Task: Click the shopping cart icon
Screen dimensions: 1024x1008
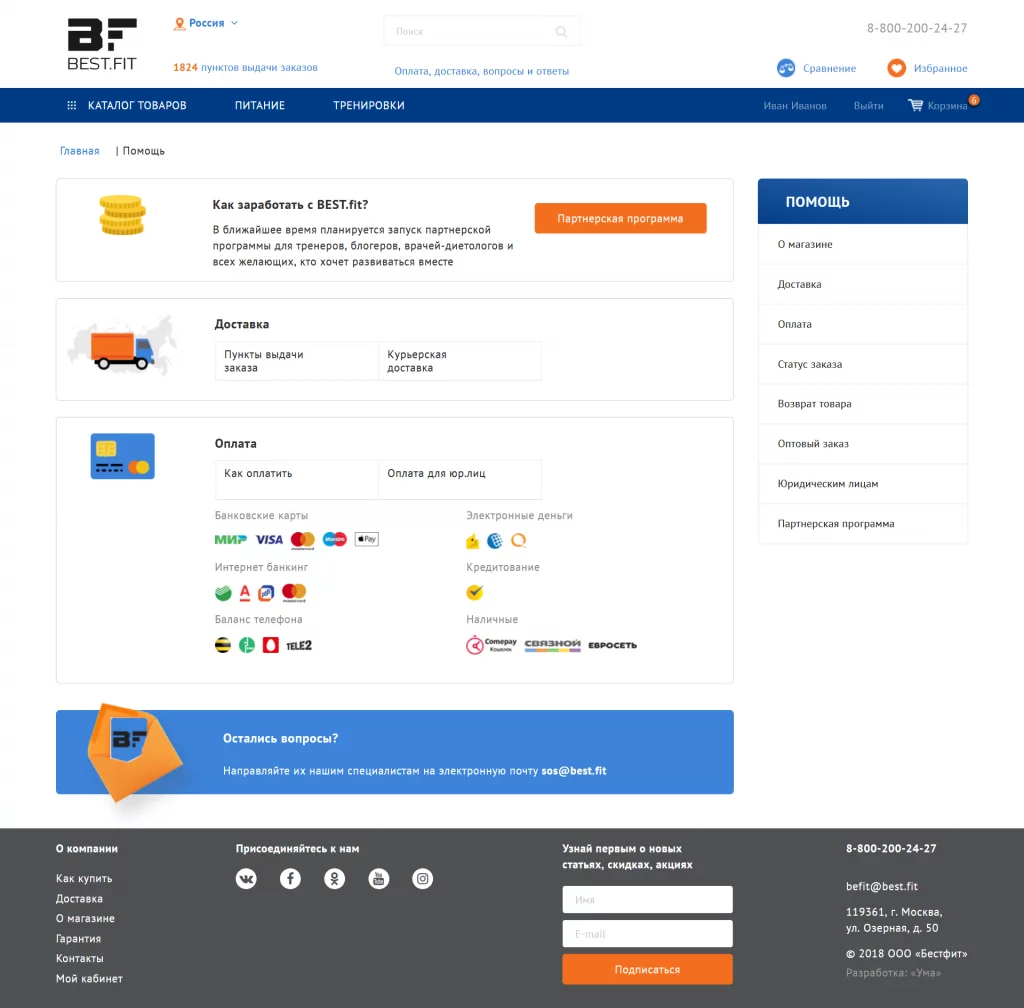Action: pos(916,105)
